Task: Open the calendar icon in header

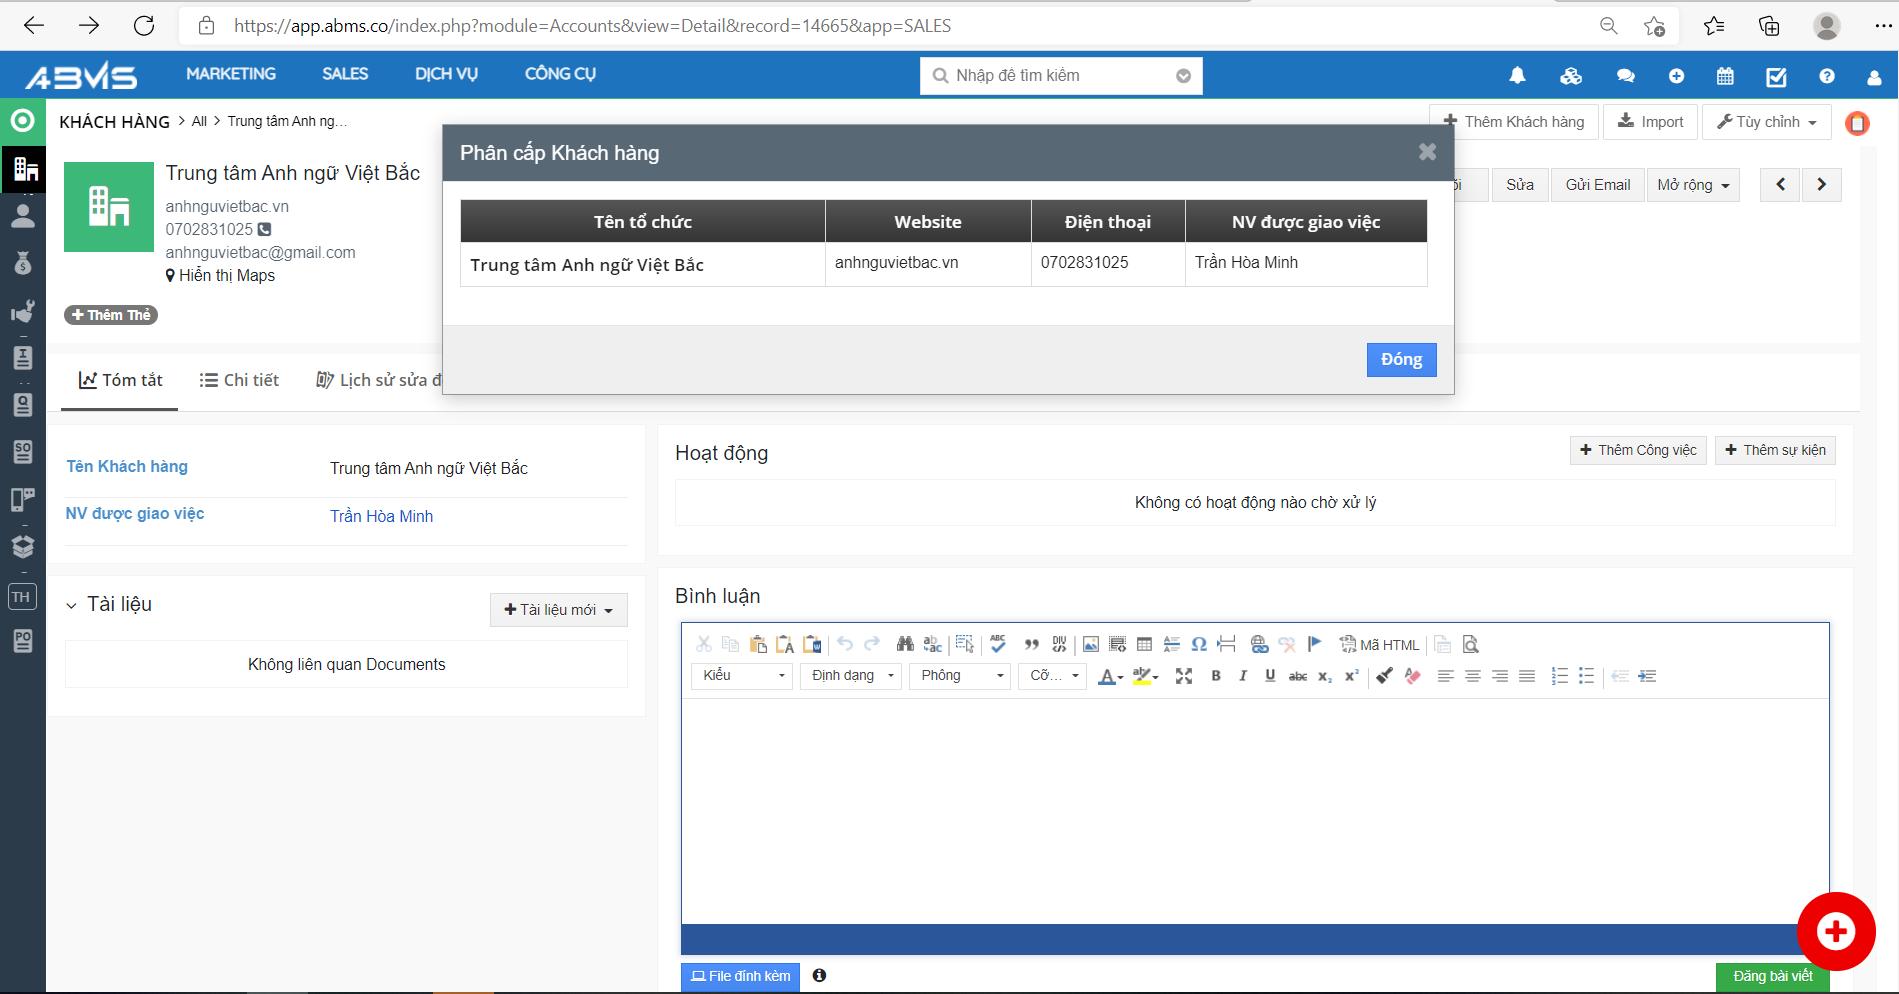Action: pyautogui.click(x=1725, y=76)
